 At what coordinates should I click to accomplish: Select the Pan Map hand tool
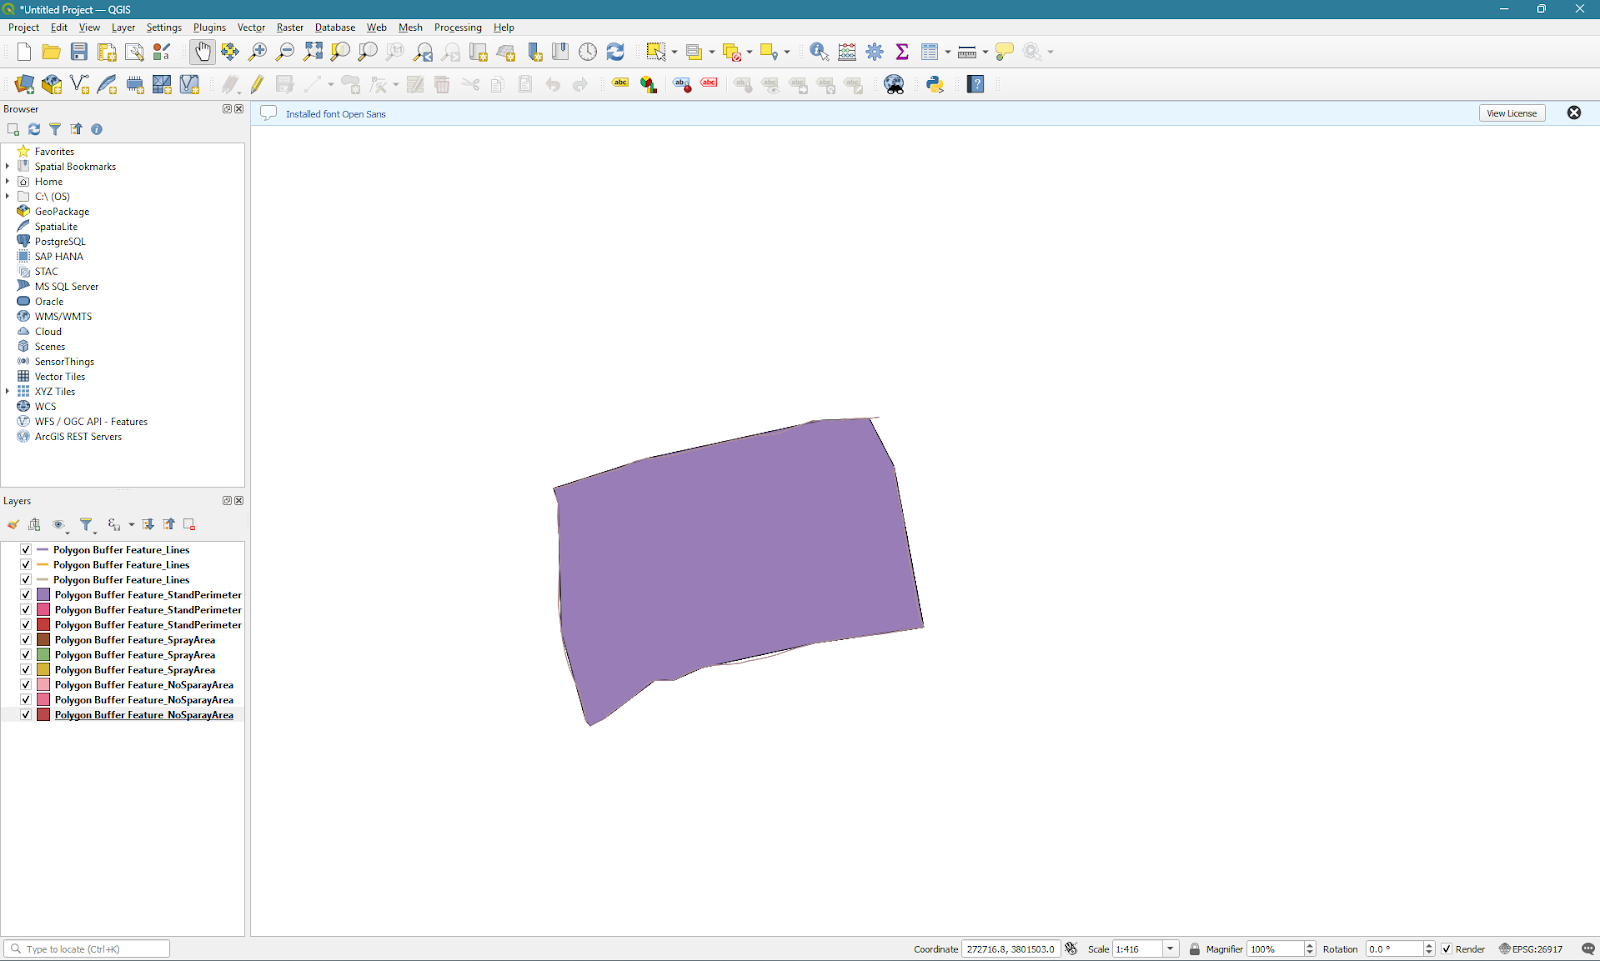pos(203,52)
